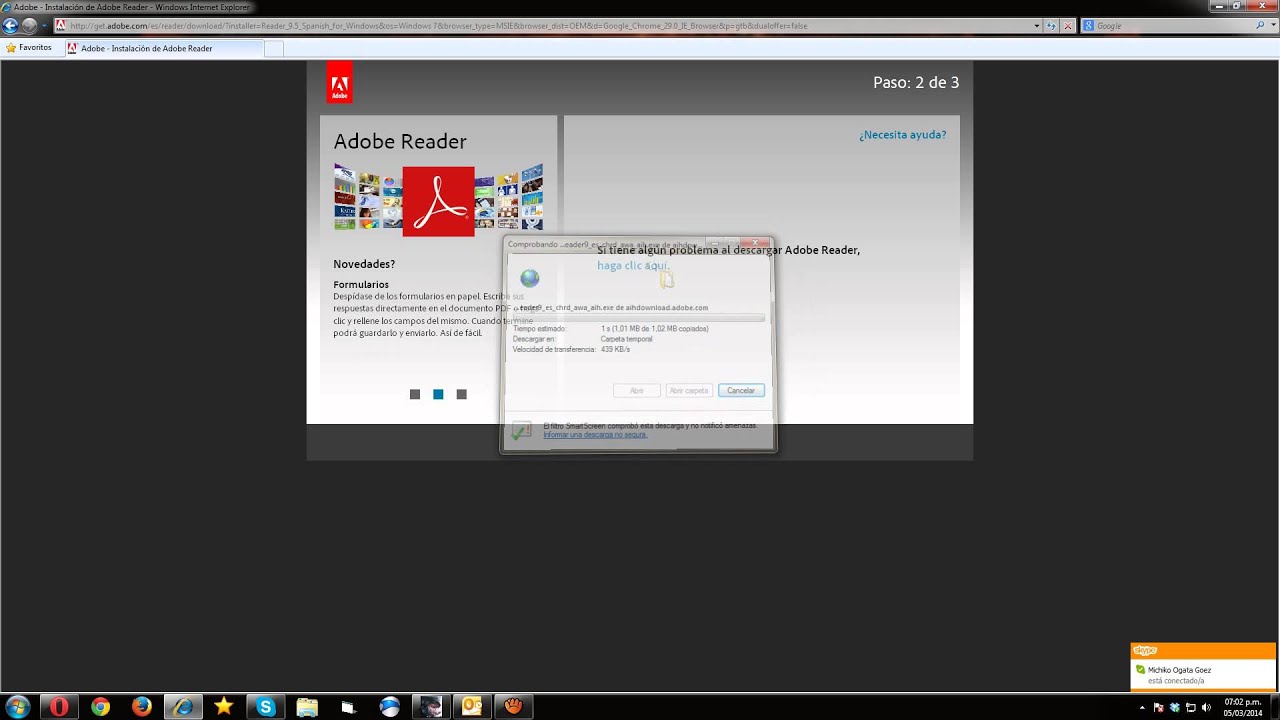The image size is (1280, 720).
Task: Click the yellow star taskbar icon
Action: 224,707
